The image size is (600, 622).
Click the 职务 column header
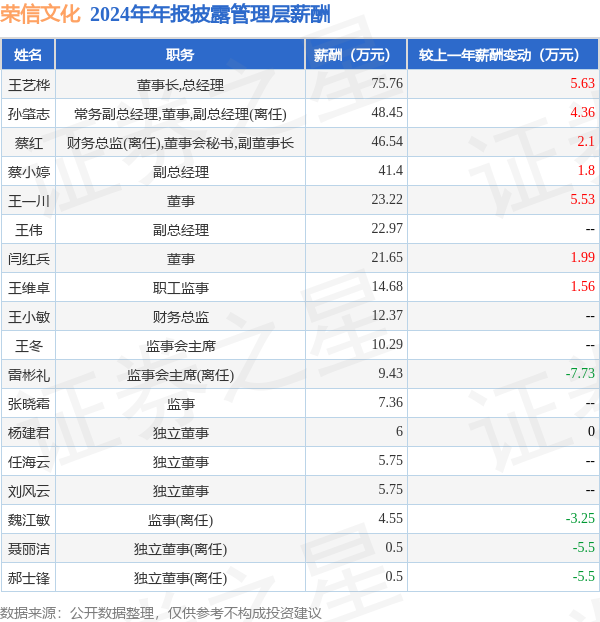(x=180, y=55)
